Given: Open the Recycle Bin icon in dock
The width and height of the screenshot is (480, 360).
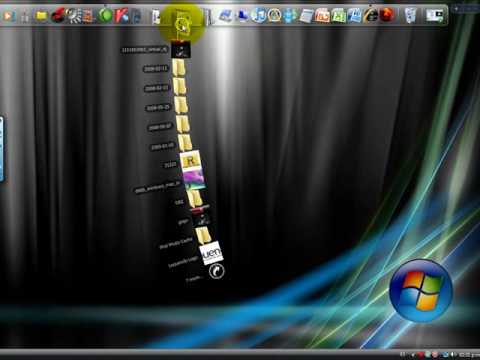Looking at the screenshot, I should point(411,16).
